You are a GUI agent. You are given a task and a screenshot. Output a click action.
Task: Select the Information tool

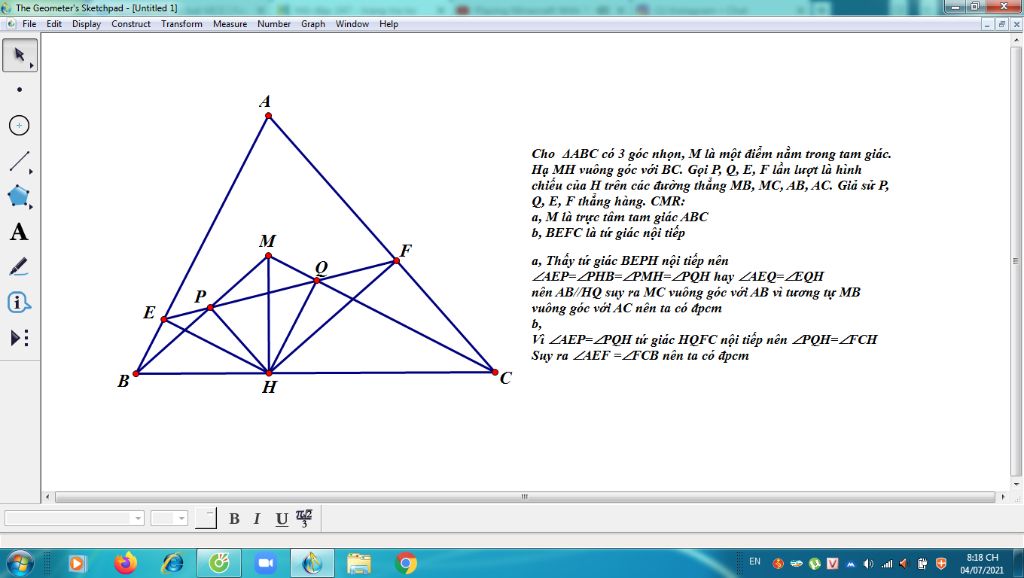point(20,302)
